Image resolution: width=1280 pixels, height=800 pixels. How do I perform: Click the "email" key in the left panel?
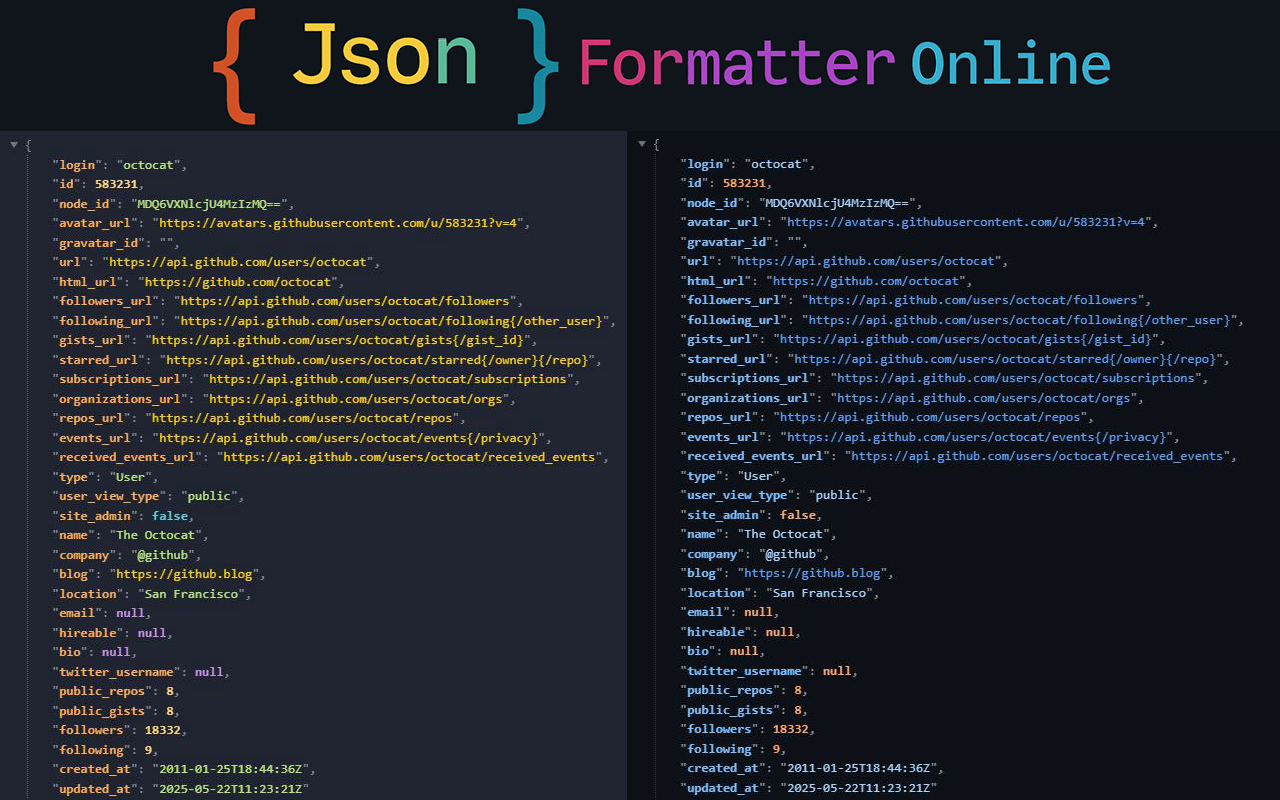77,613
